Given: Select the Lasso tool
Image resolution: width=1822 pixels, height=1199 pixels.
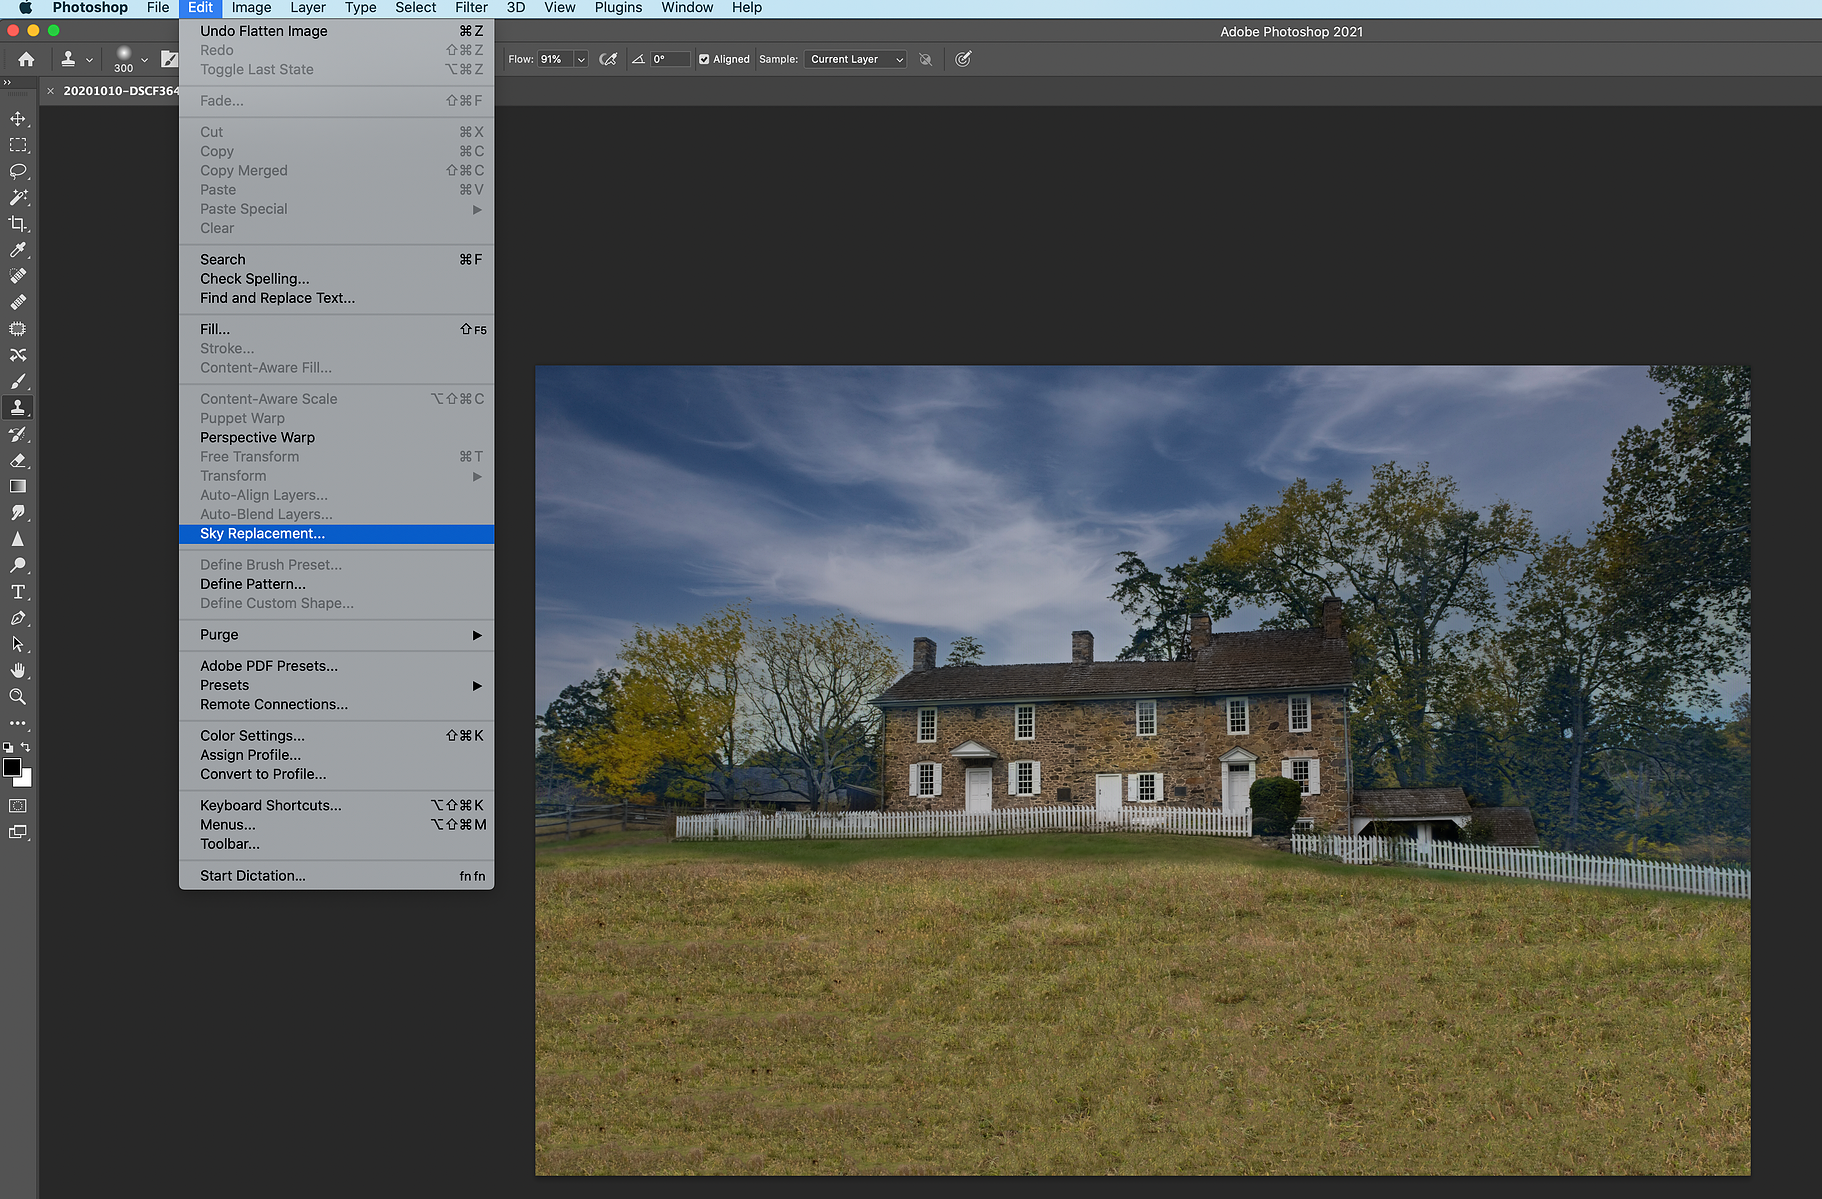Looking at the screenshot, I should (18, 171).
